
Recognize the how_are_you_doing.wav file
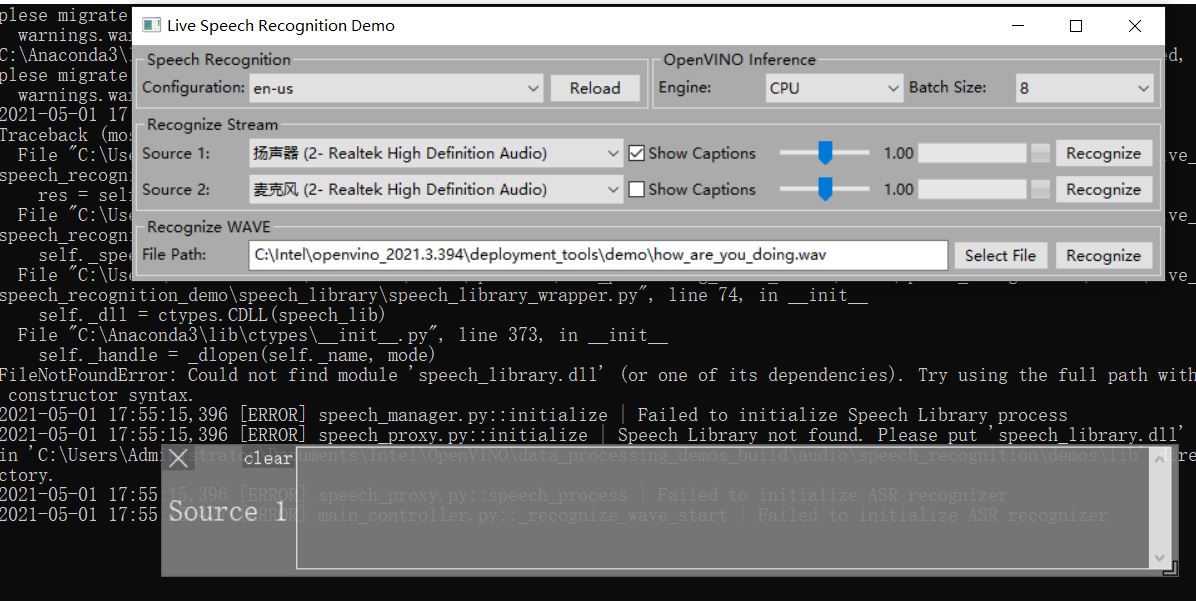point(1104,255)
